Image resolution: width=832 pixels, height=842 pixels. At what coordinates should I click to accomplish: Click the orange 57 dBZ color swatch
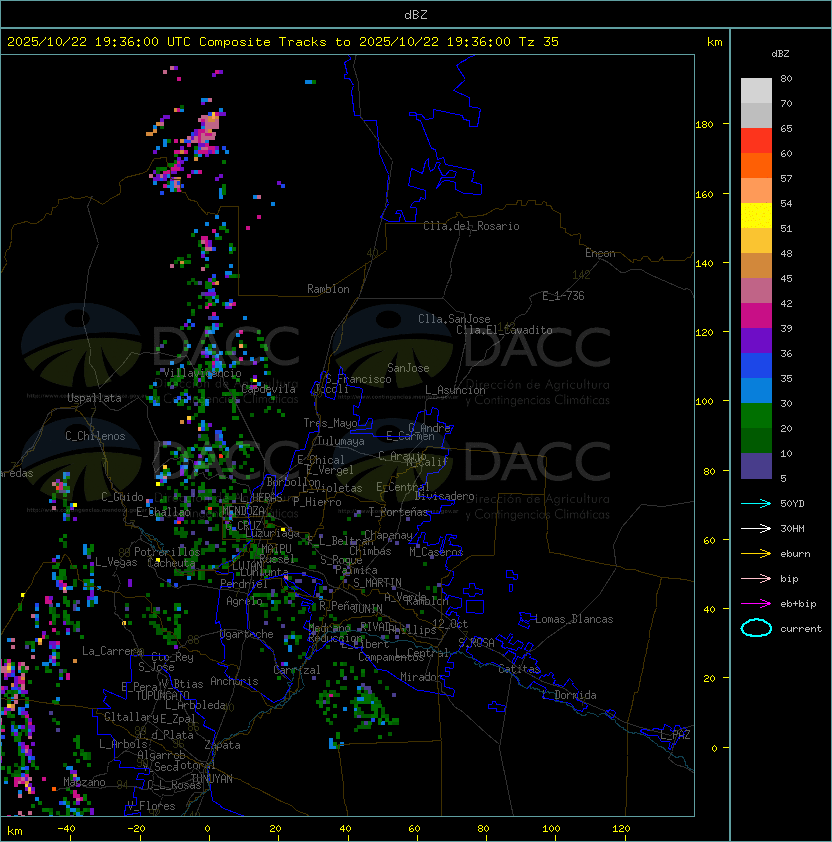[x=756, y=166]
